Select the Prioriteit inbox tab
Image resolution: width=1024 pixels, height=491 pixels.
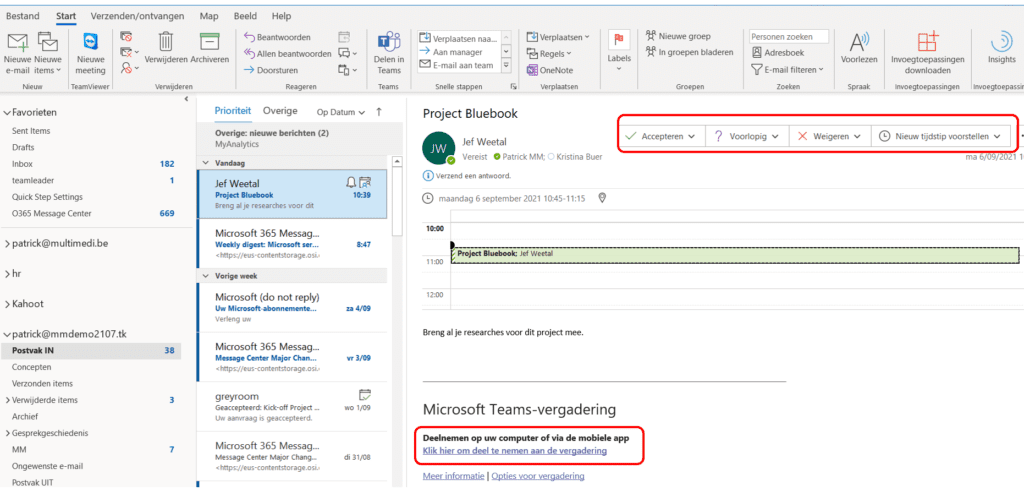point(233,111)
